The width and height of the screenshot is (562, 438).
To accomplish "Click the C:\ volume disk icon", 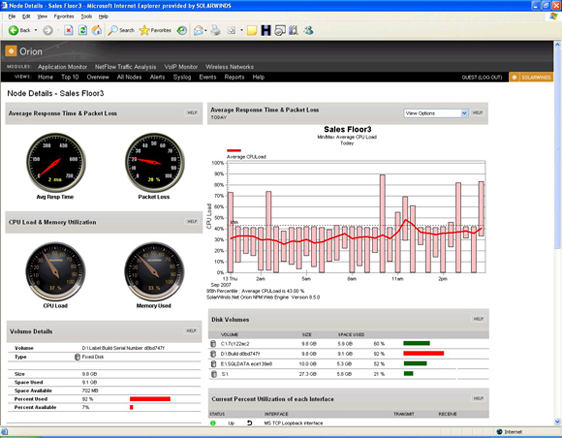I will [213, 344].
